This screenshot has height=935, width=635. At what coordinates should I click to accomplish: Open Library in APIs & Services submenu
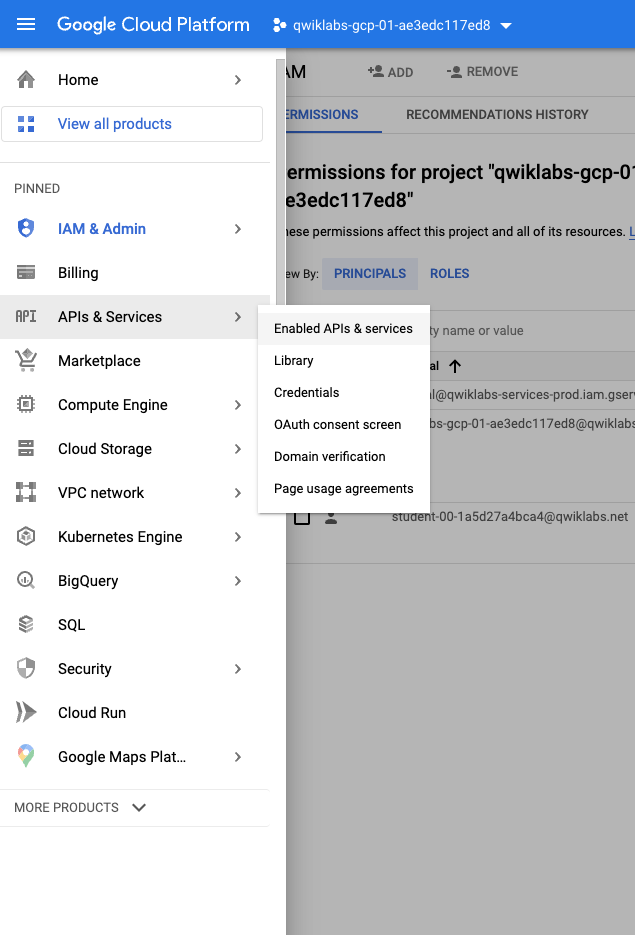[294, 361]
